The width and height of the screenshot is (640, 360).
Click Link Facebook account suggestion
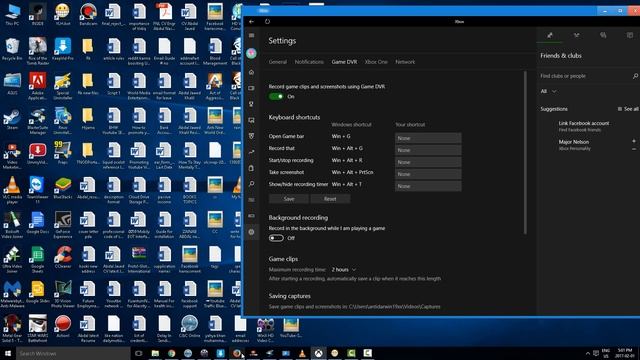point(584,126)
